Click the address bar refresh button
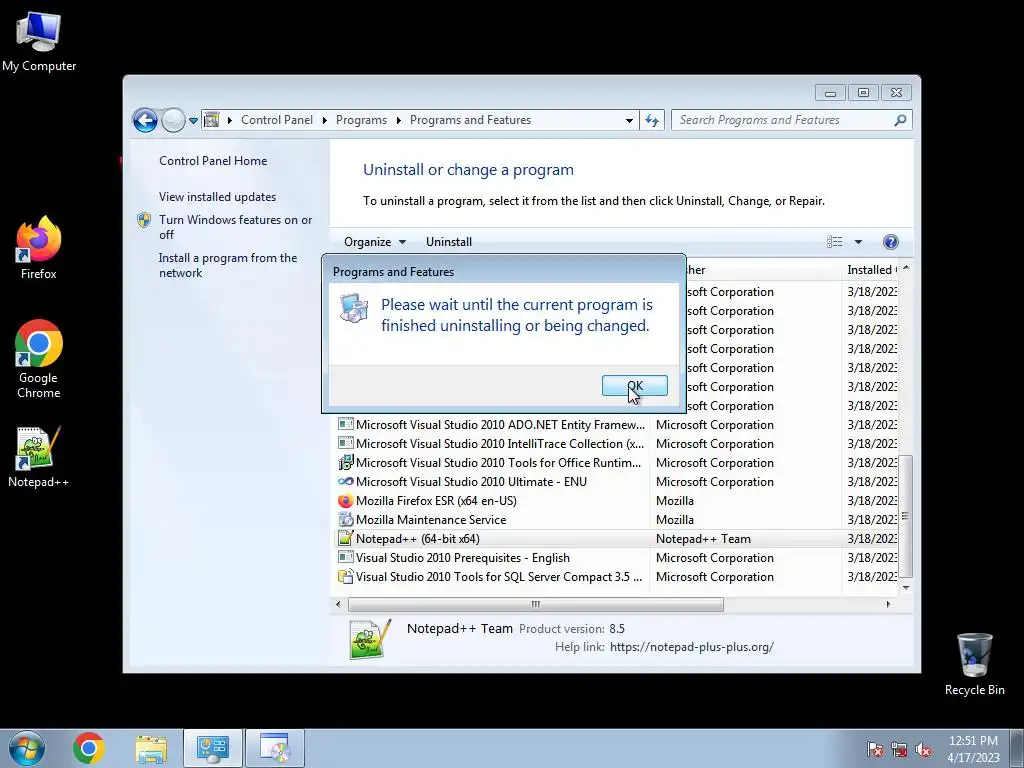The image size is (1024, 768). point(652,120)
